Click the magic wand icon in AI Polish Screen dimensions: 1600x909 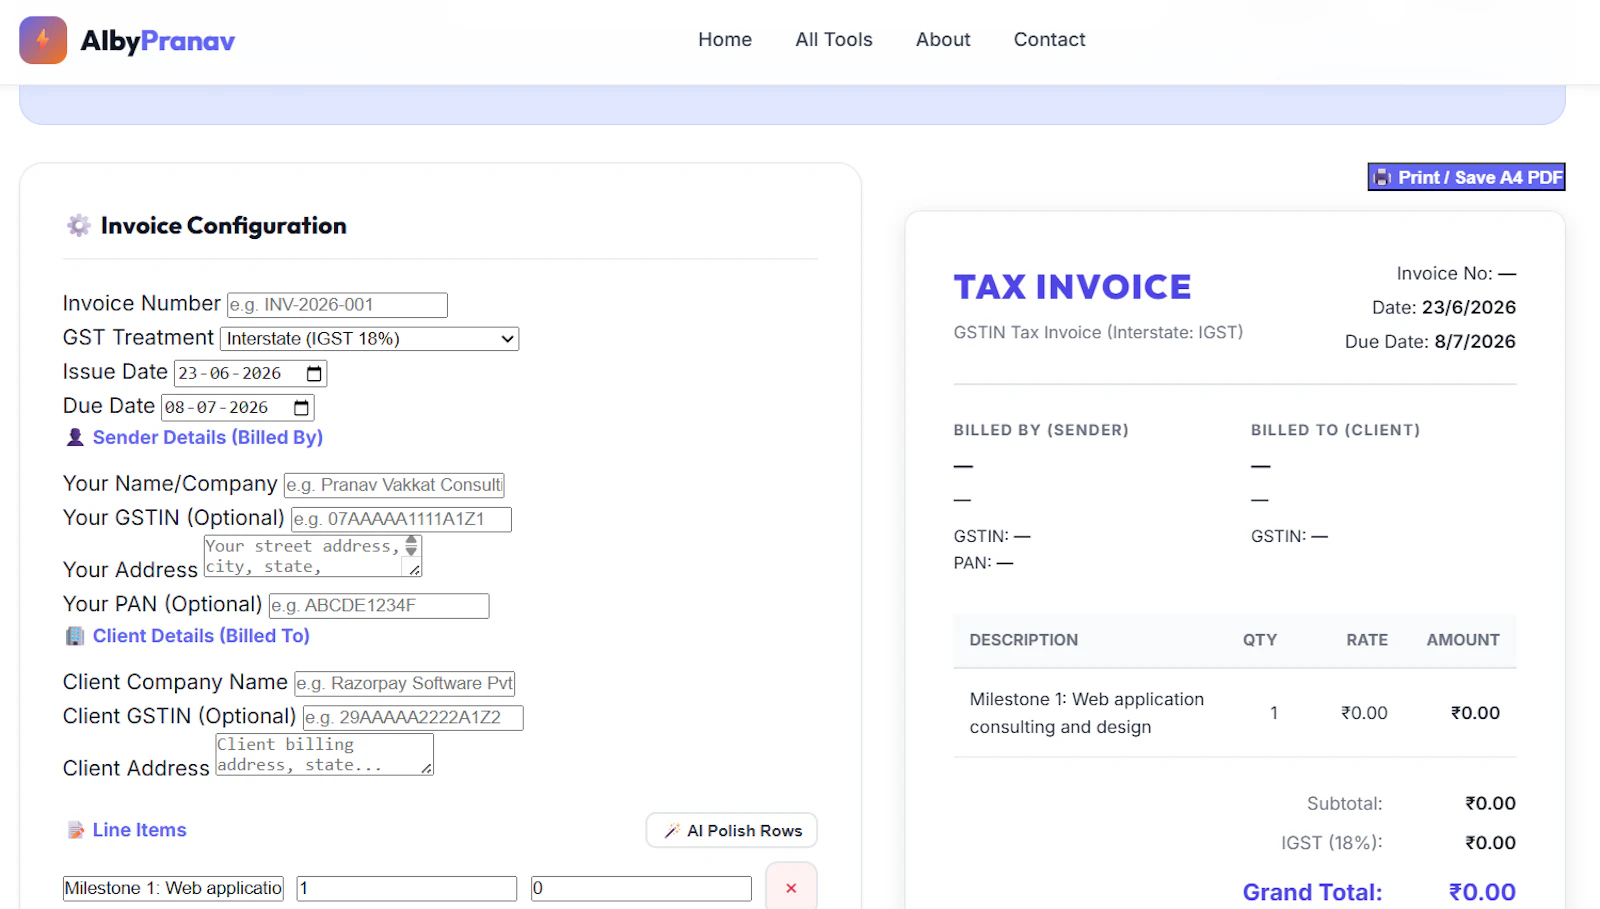672,831
